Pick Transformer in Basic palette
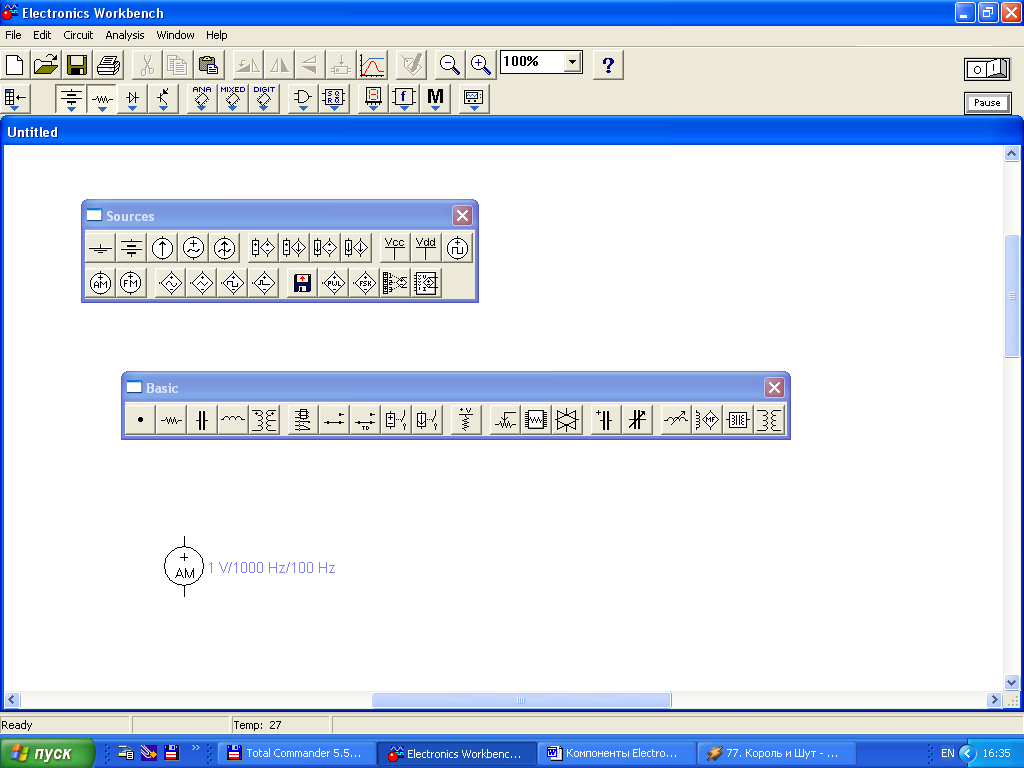This screenshot has height=768, width=1024. 264,420
